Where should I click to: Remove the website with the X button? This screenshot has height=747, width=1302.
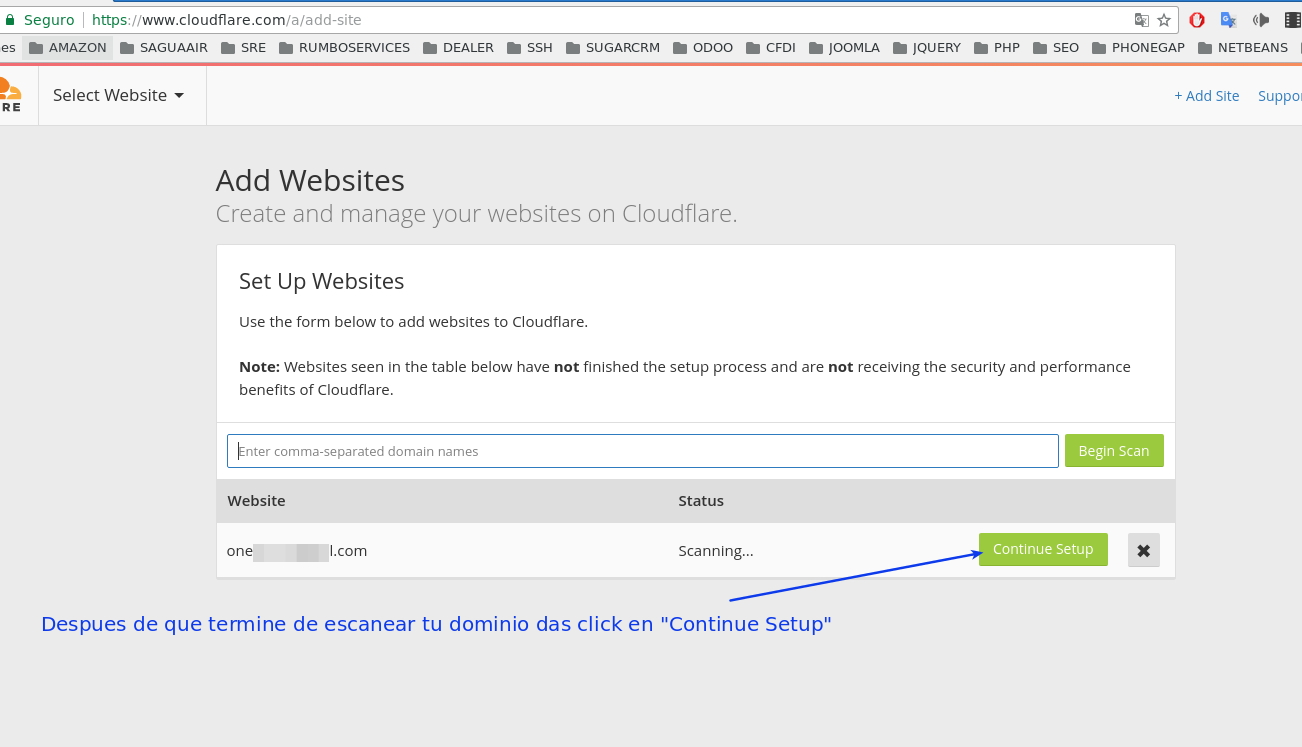pyautogui.click(x=1144, y=550)
